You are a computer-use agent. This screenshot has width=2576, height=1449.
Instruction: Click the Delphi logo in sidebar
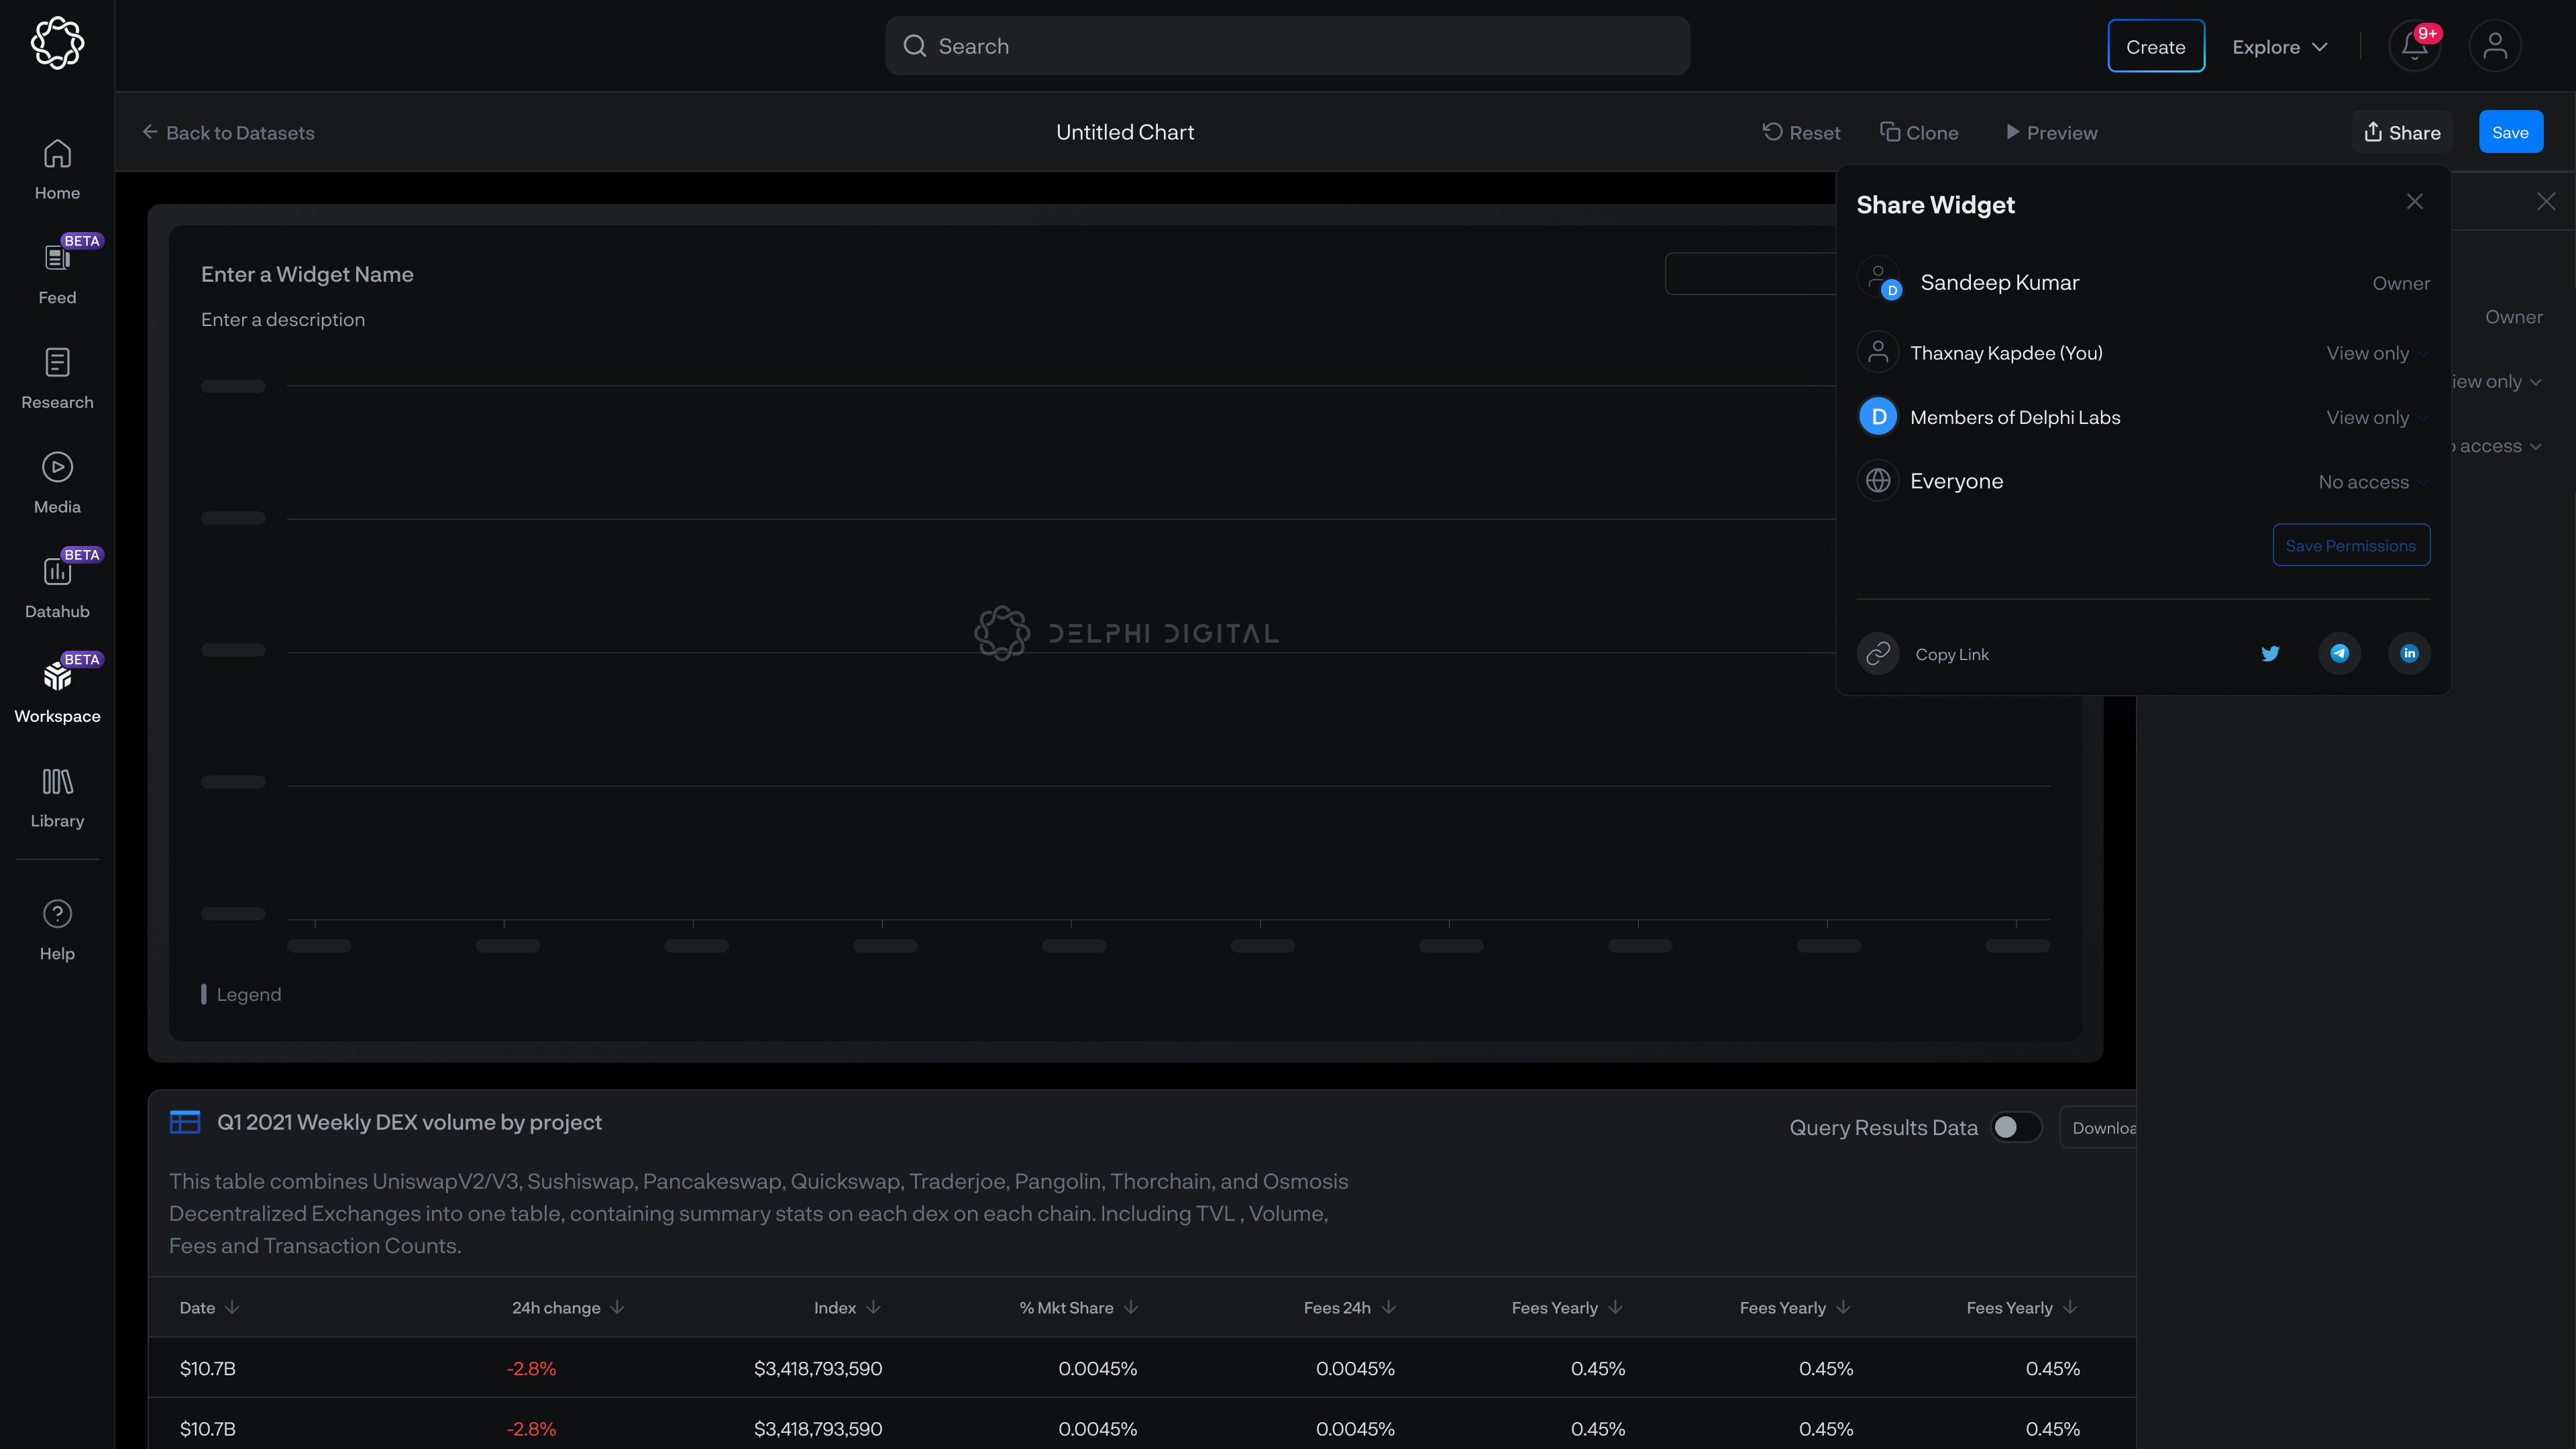(57, 43)
